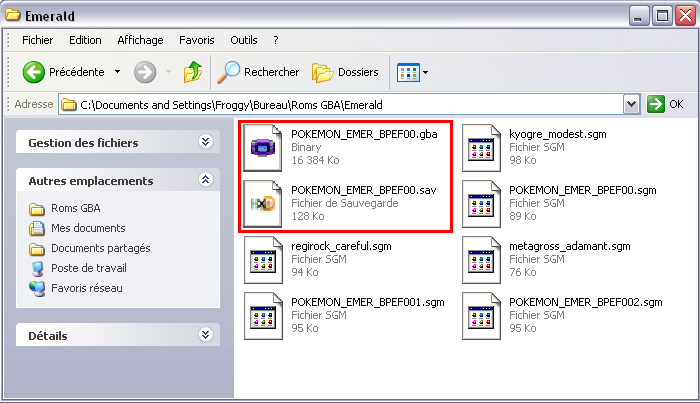Click the POKEMON_EMER_BPEF001.sgm file name
700x403 pixels.
pos(368,302)
